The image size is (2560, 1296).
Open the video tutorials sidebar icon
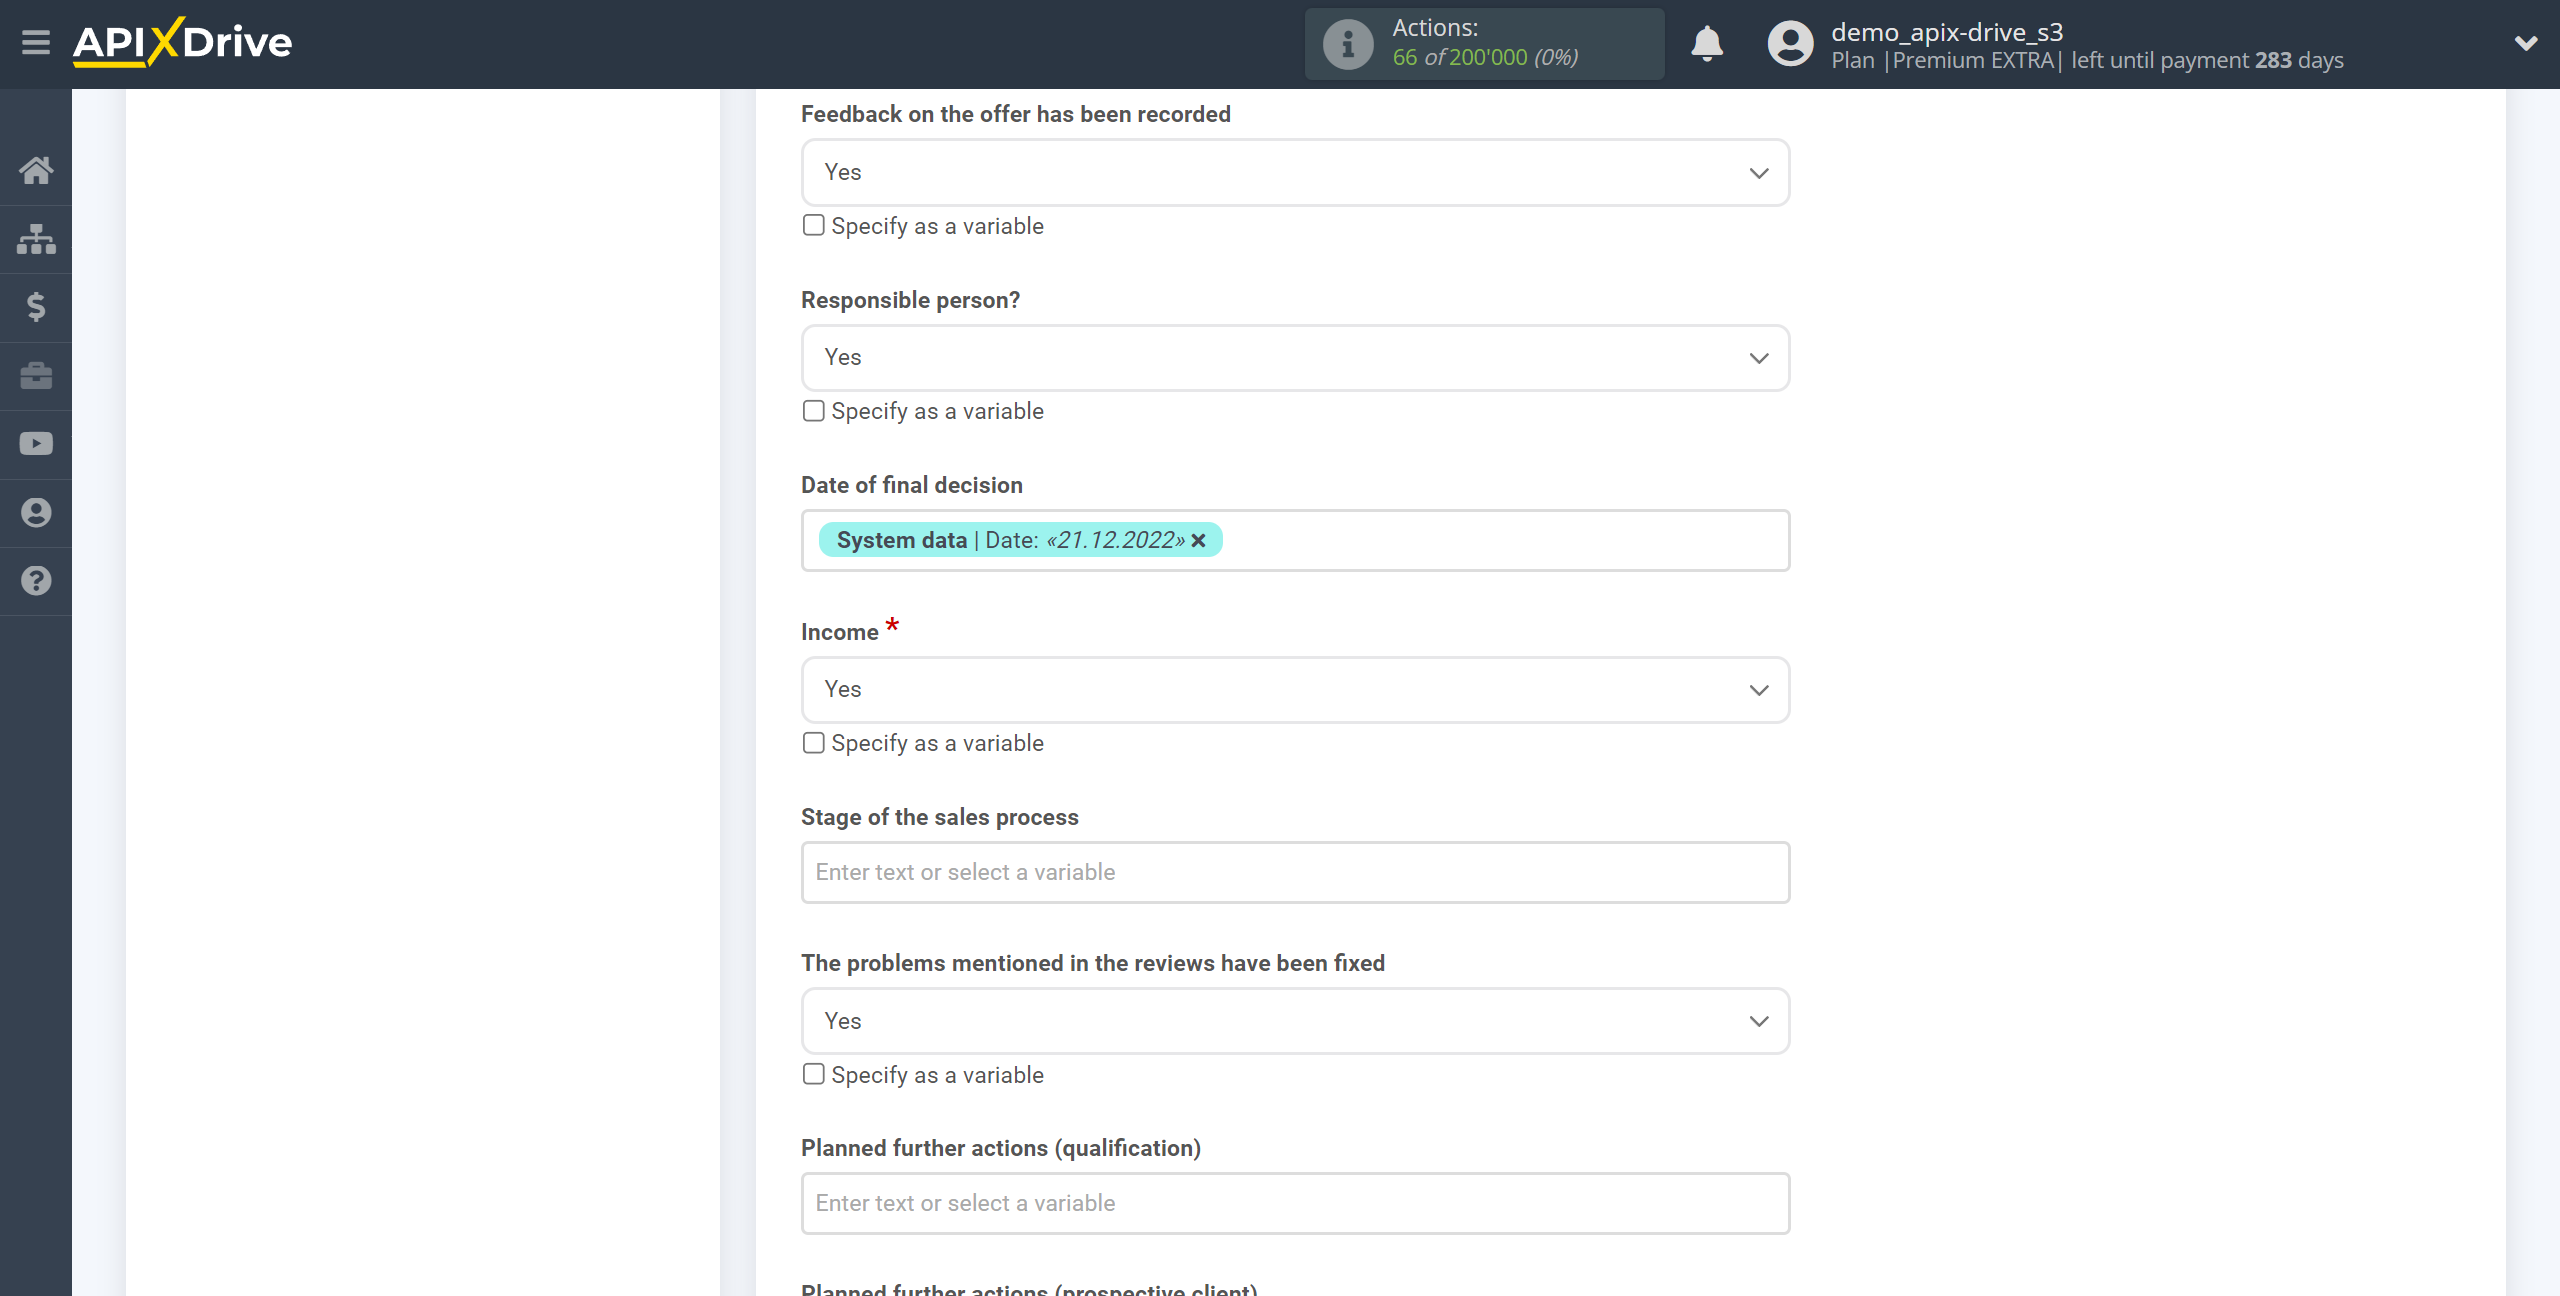coord(36,444)
